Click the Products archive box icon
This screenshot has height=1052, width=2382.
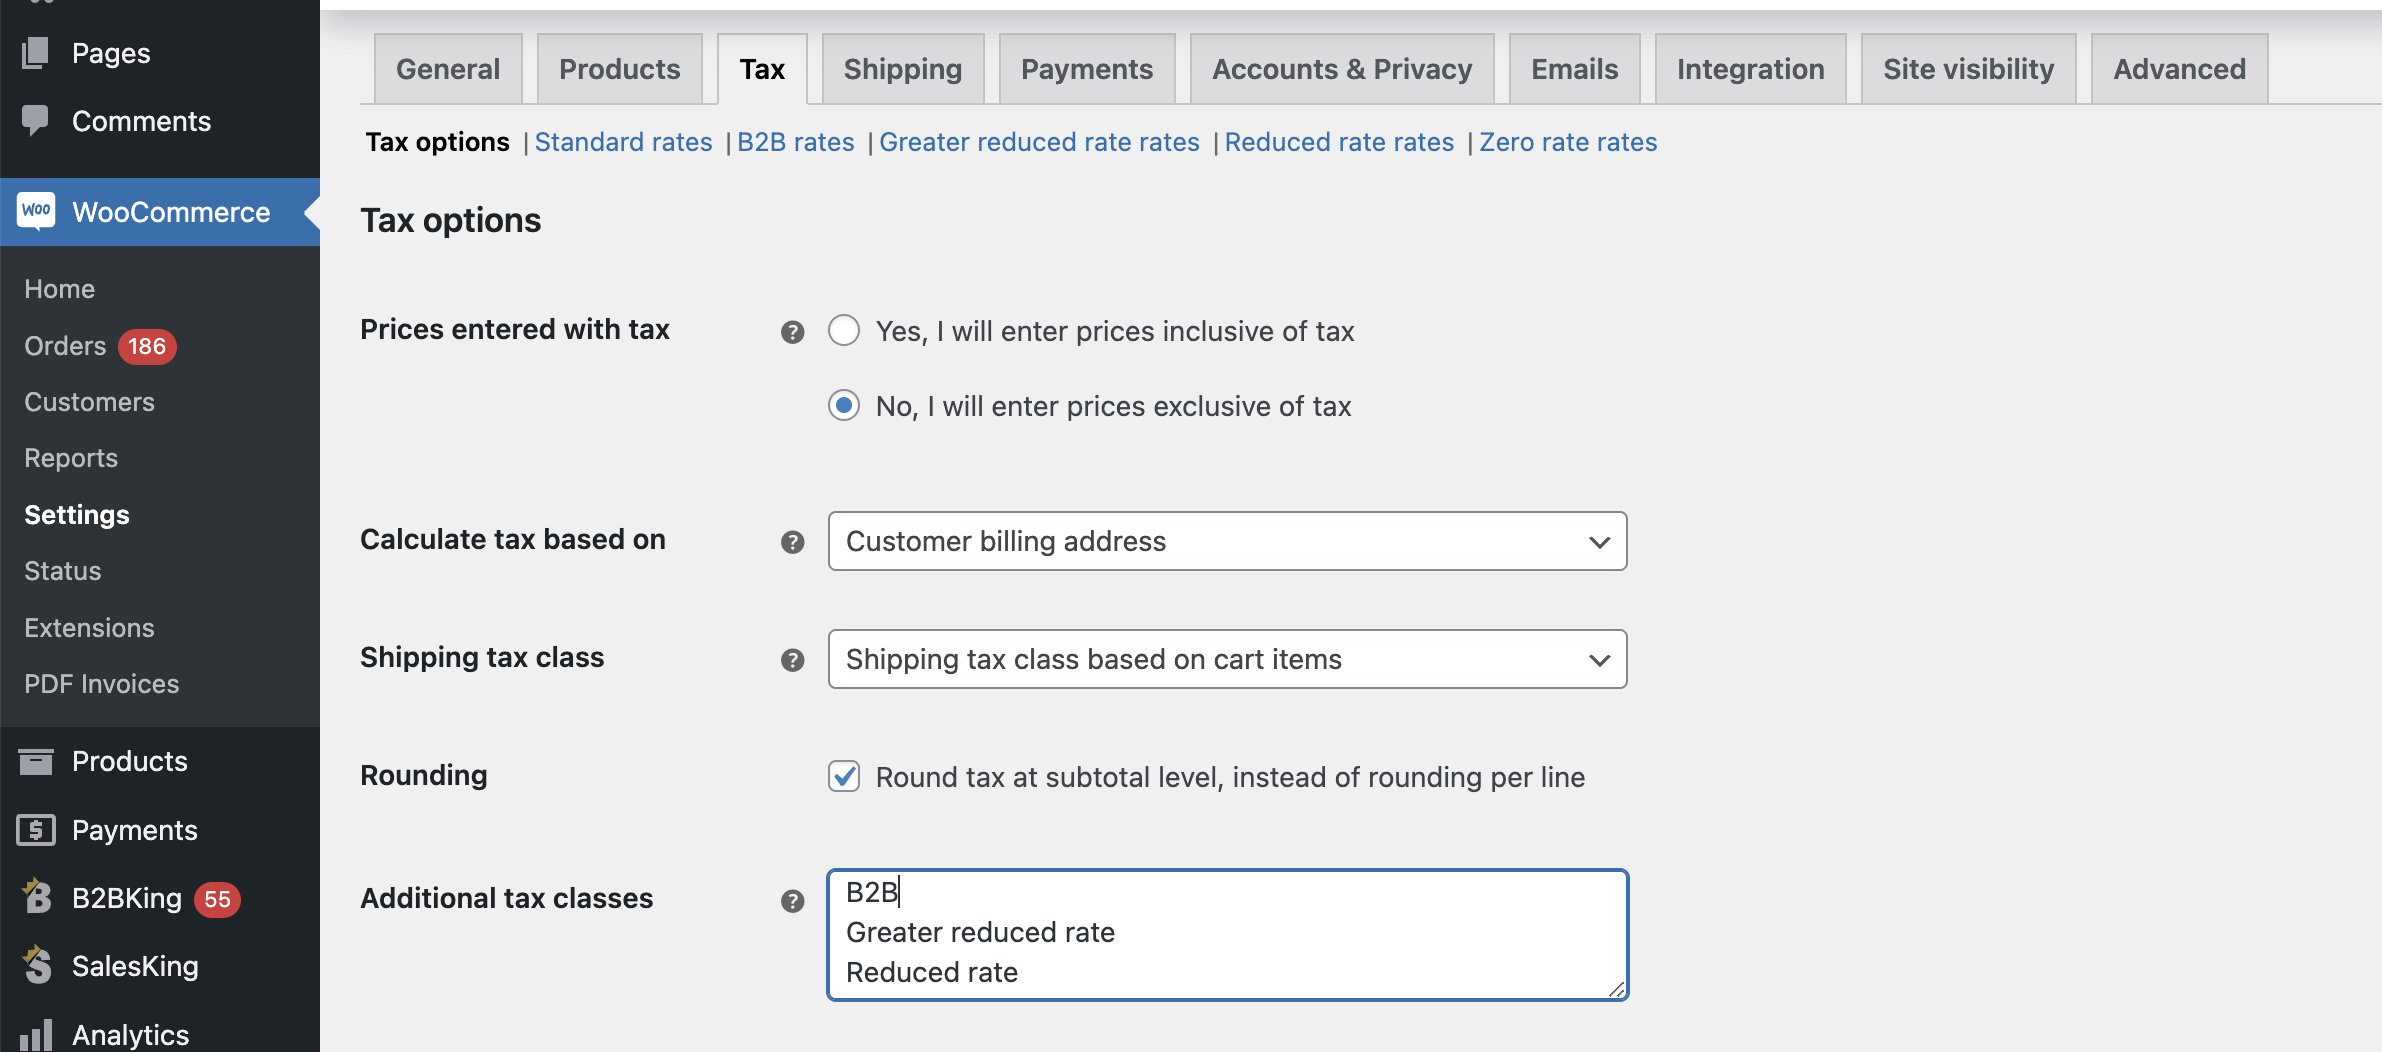coord(36,762)
